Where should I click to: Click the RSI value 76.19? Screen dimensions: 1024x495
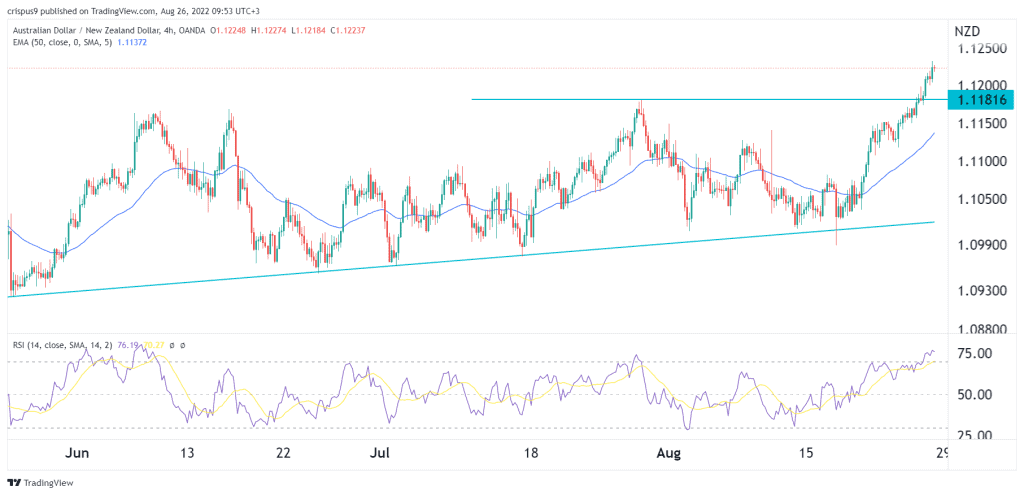(x=127, y=344)
